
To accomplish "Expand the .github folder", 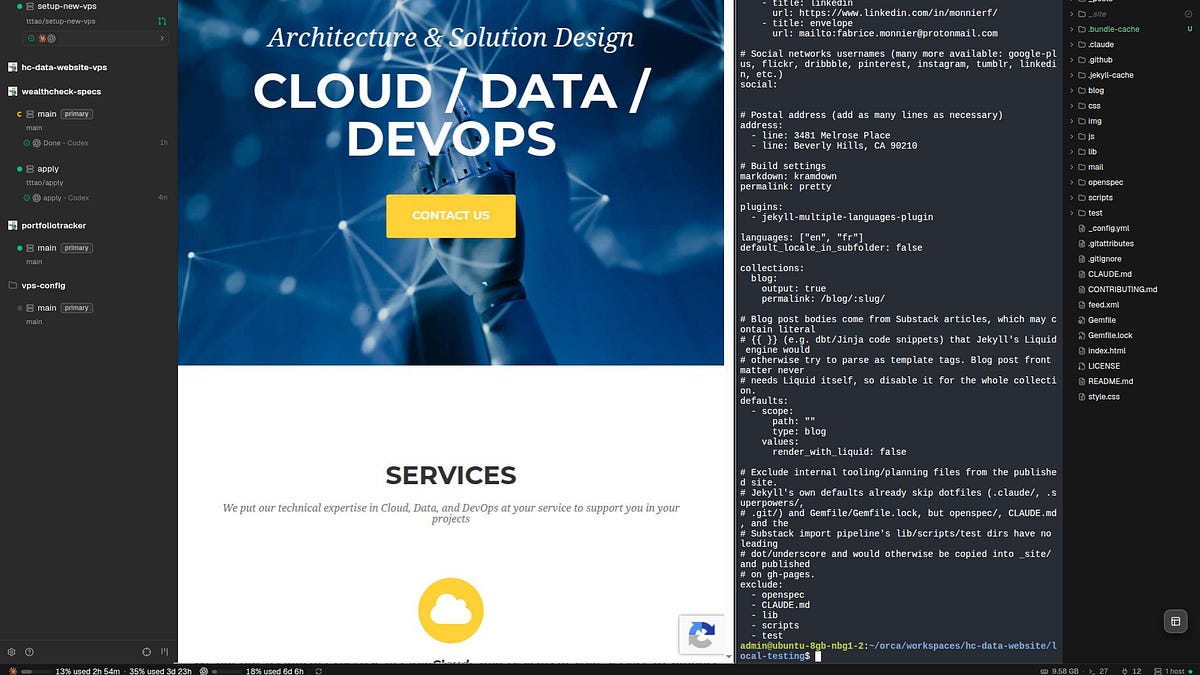I will click(1071, 60).
